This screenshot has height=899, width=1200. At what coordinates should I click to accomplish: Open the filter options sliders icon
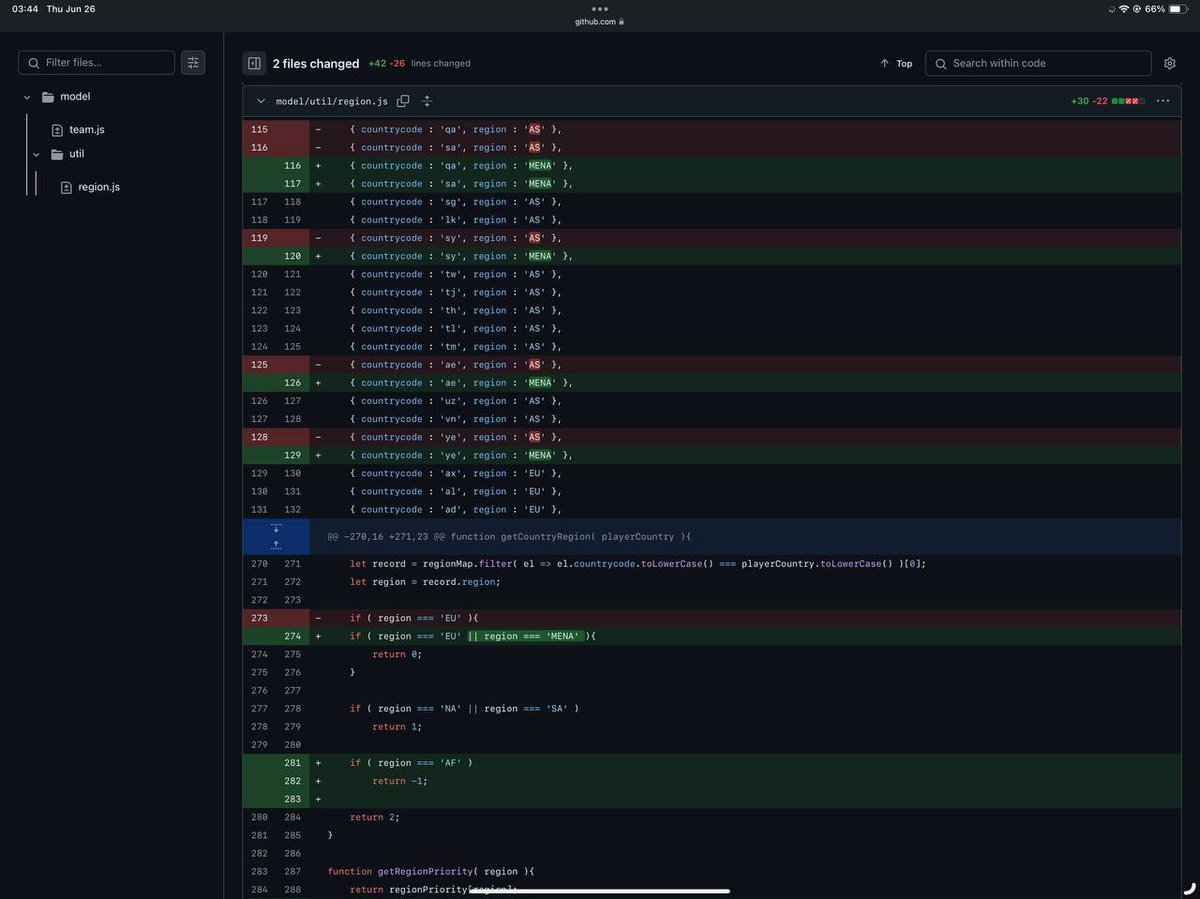coord(193,62)
